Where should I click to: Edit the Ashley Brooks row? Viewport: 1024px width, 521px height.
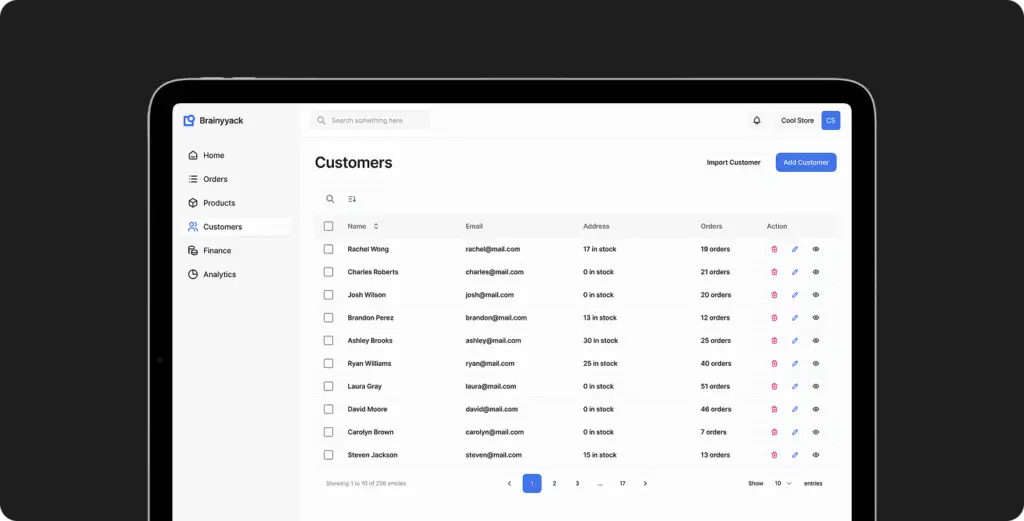[795, 340]
